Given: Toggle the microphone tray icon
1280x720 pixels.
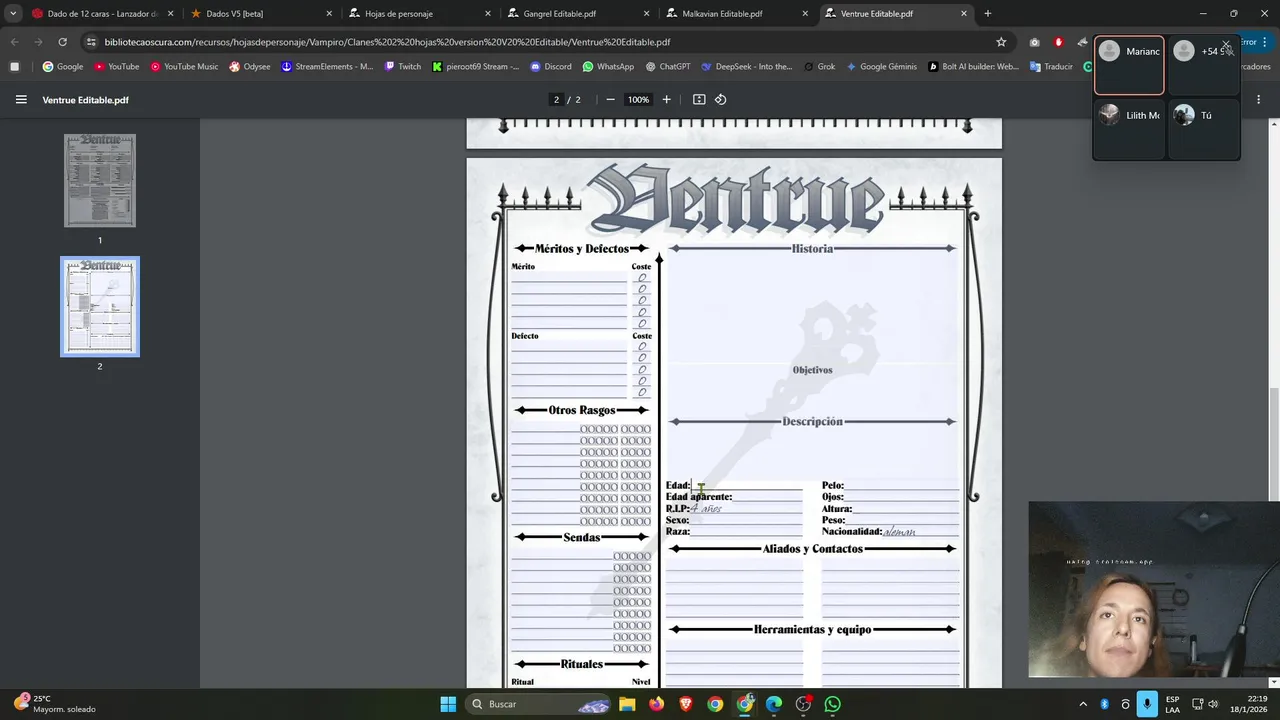Looking at the screenshot, I should tap(1146, 704).
